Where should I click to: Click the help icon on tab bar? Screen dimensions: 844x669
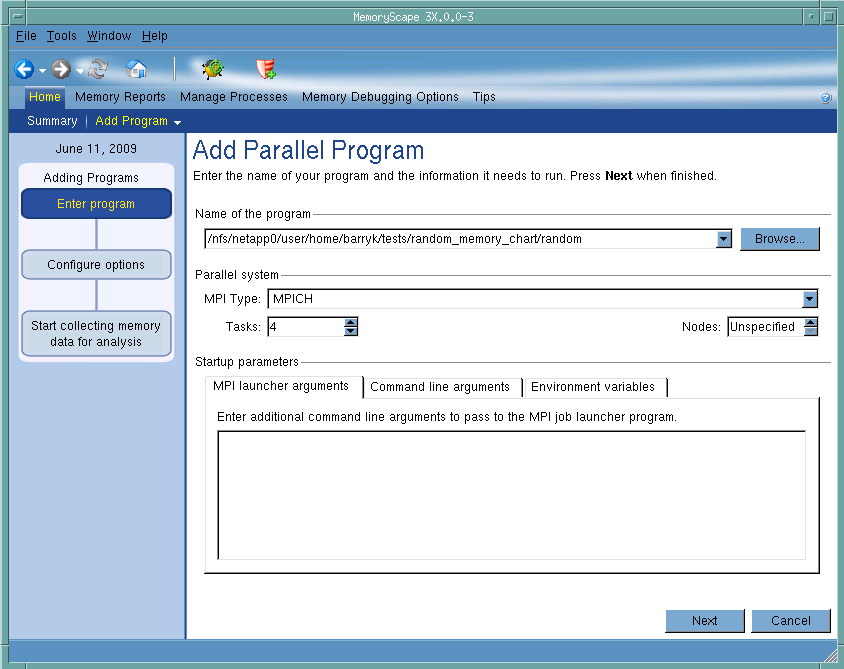pyautogui.click(x=826, y=98)
